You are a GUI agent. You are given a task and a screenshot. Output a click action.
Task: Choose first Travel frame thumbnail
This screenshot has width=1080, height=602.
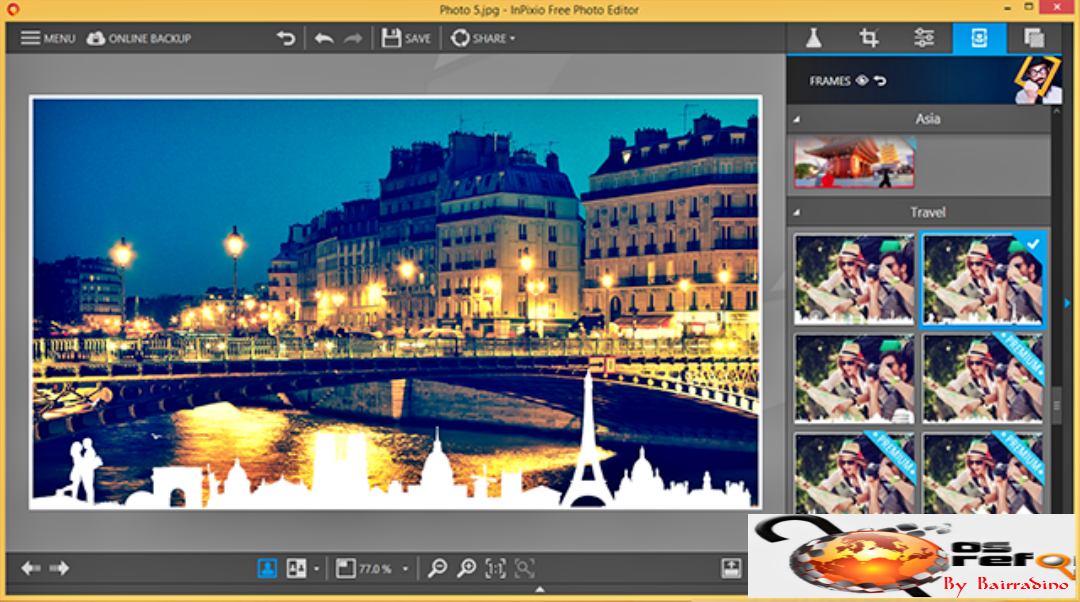tap(854, 279)
